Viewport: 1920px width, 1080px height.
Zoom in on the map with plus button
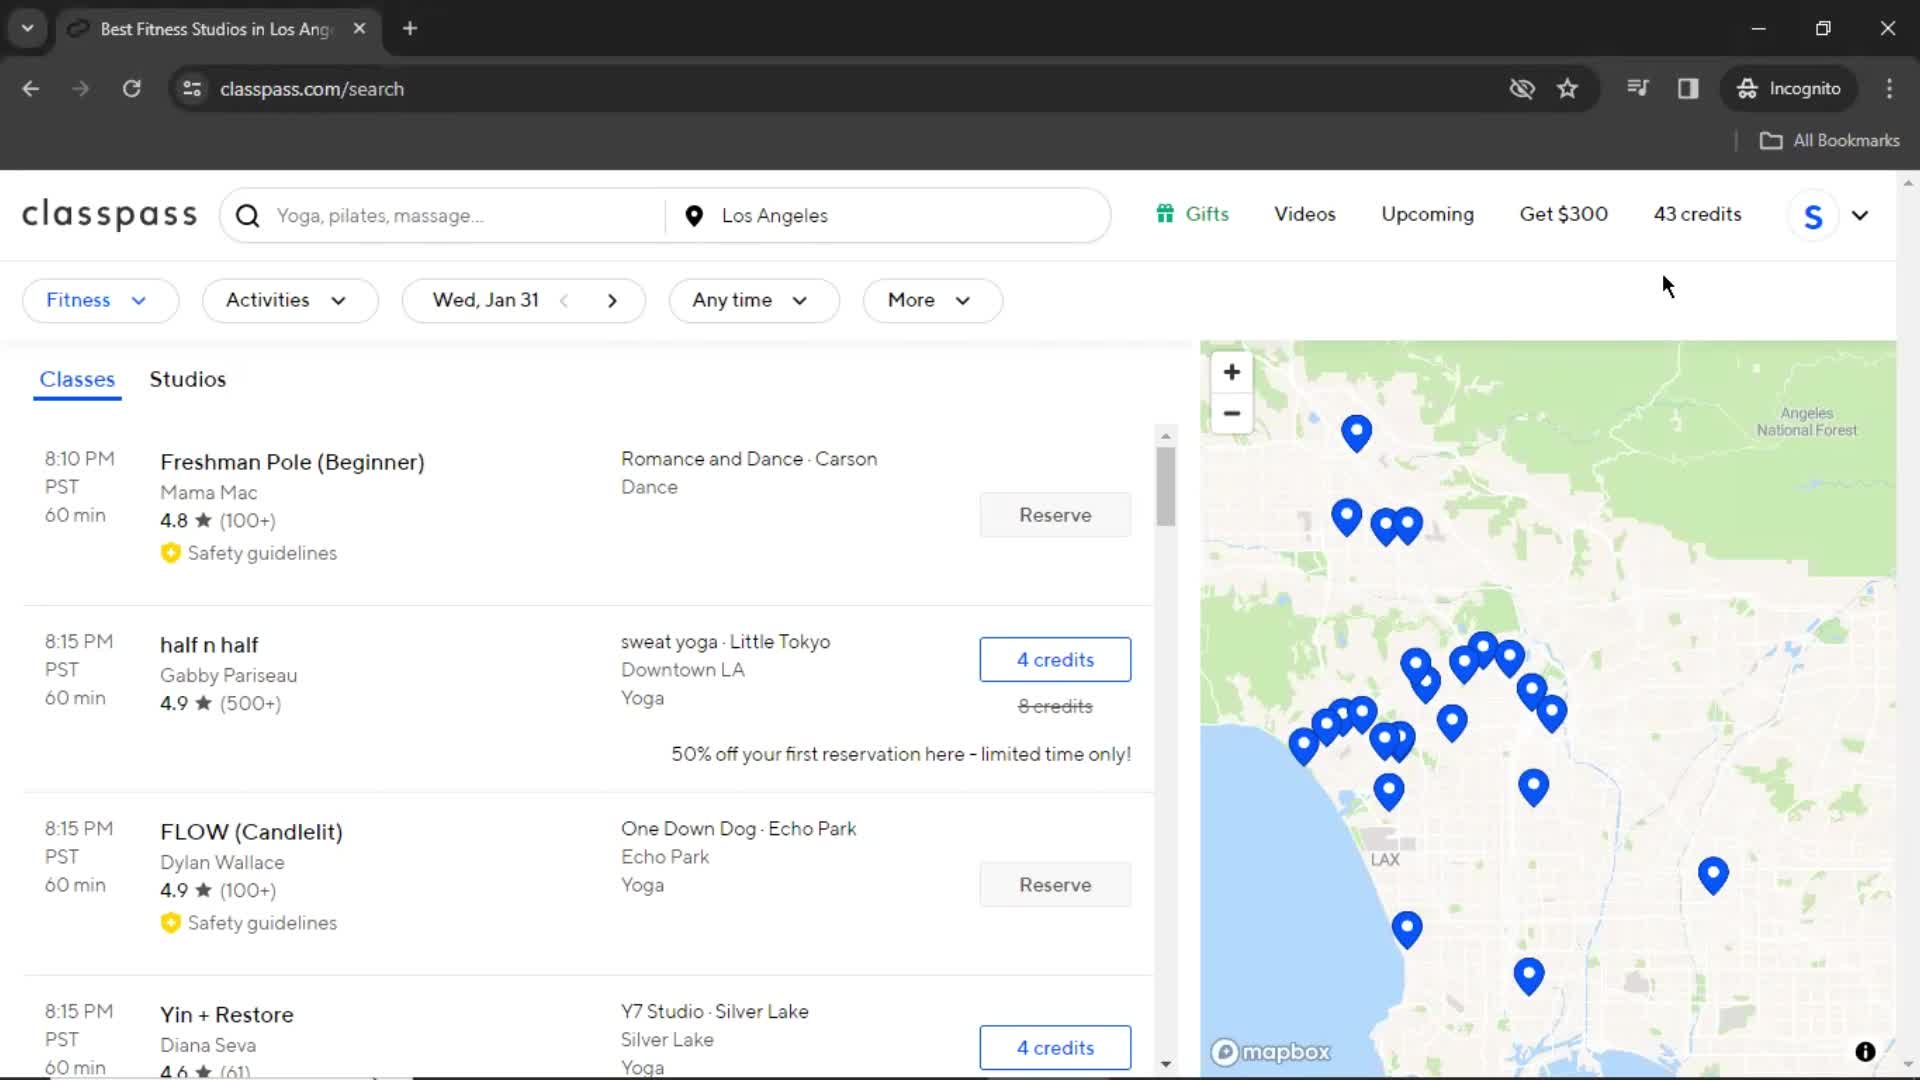[x=1232, y=372]
